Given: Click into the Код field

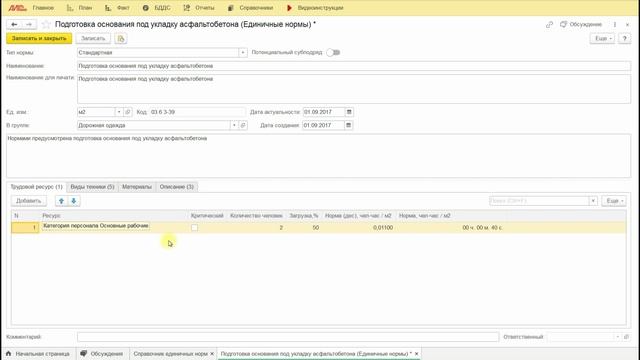Looking at the screenshot, I should coord(197,112).
